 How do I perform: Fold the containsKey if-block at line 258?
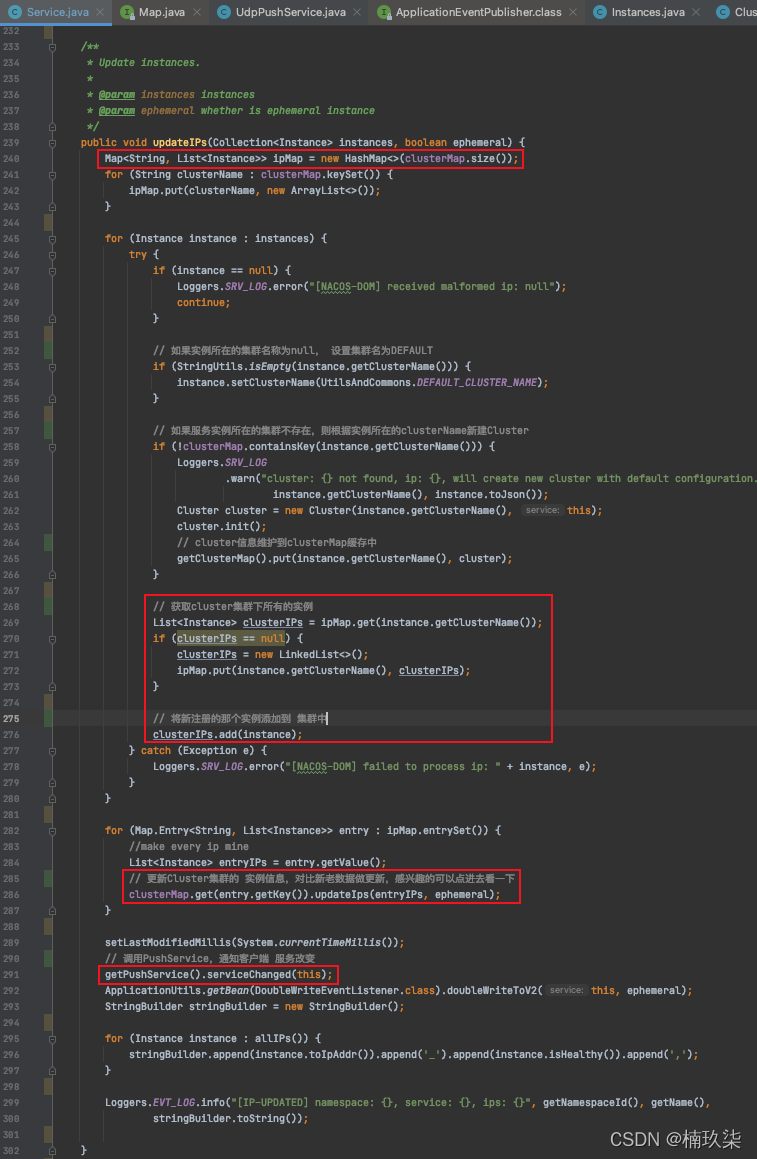pos(52,446)
